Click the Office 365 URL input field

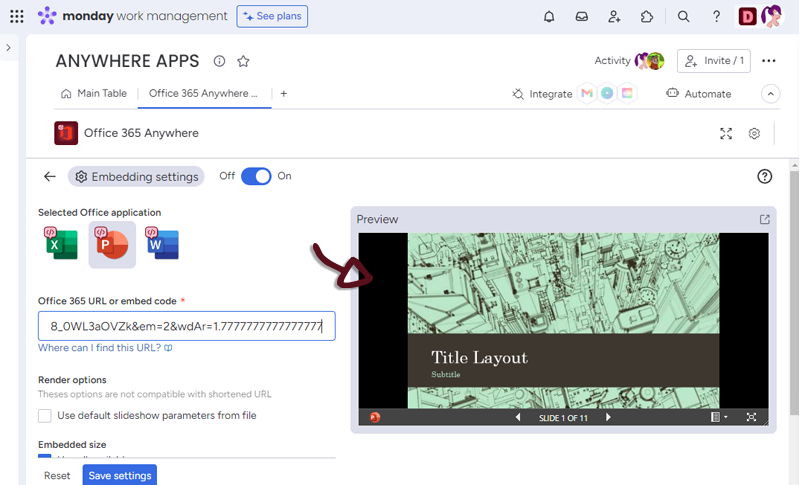[x=186, y=326]
